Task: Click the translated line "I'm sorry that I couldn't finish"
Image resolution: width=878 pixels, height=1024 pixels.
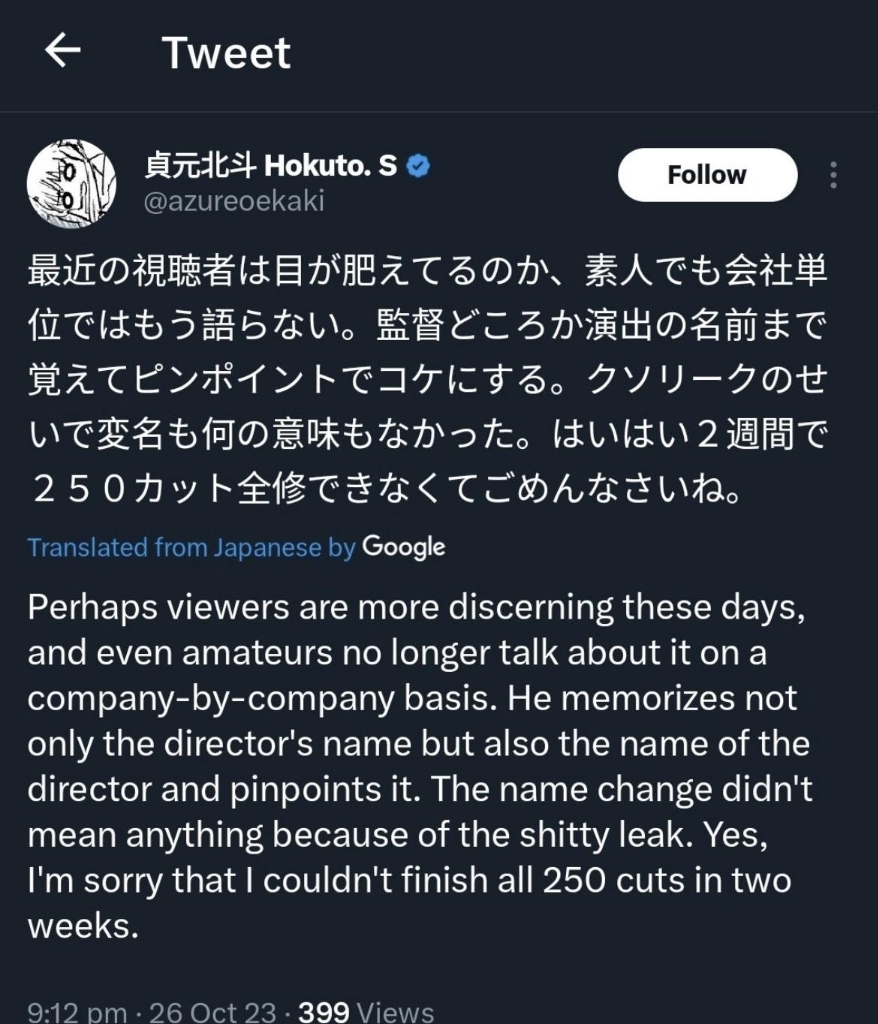Action: pyautogui.click(x=410, y=881)
